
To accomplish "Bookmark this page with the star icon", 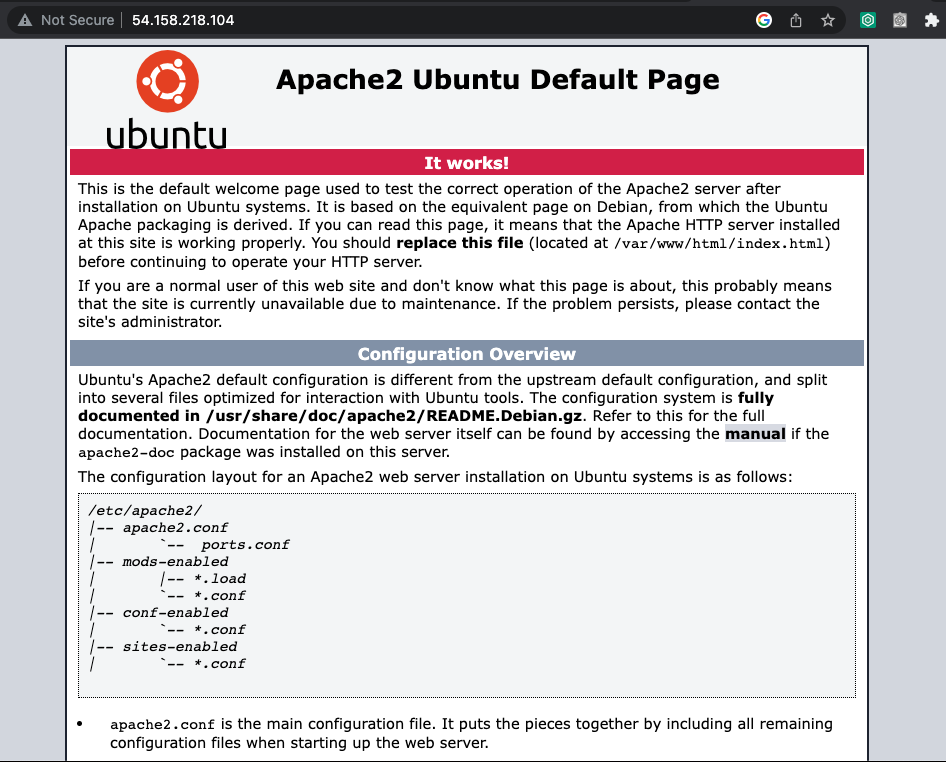I will [x=828, y=20].
